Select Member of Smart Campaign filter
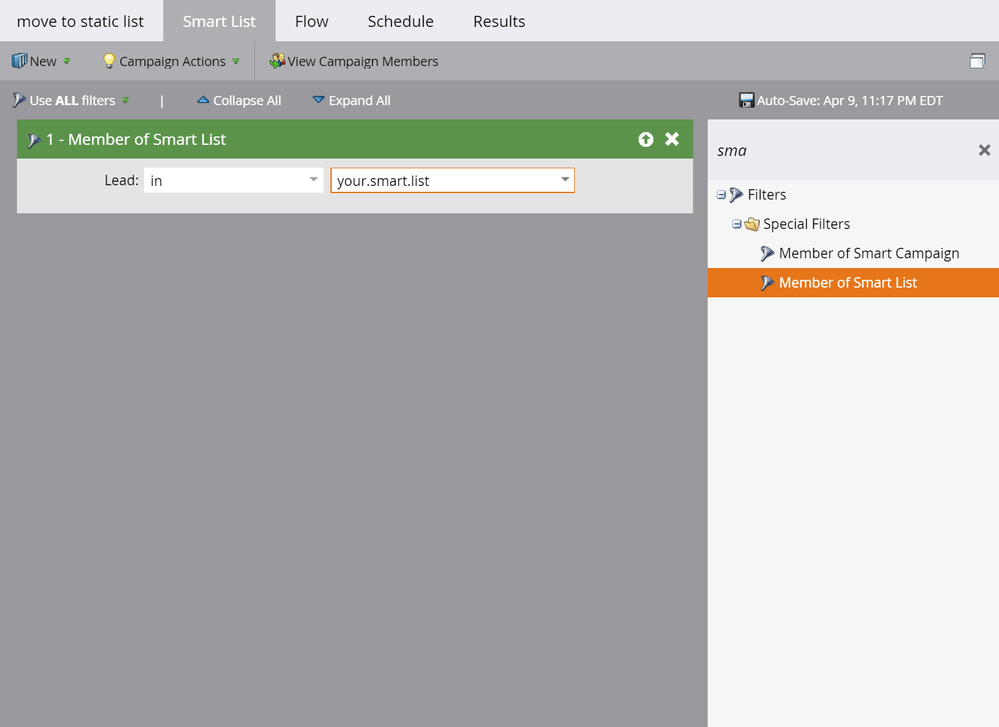The width and height of the screenshot is (999, 727). click(868, 253)
